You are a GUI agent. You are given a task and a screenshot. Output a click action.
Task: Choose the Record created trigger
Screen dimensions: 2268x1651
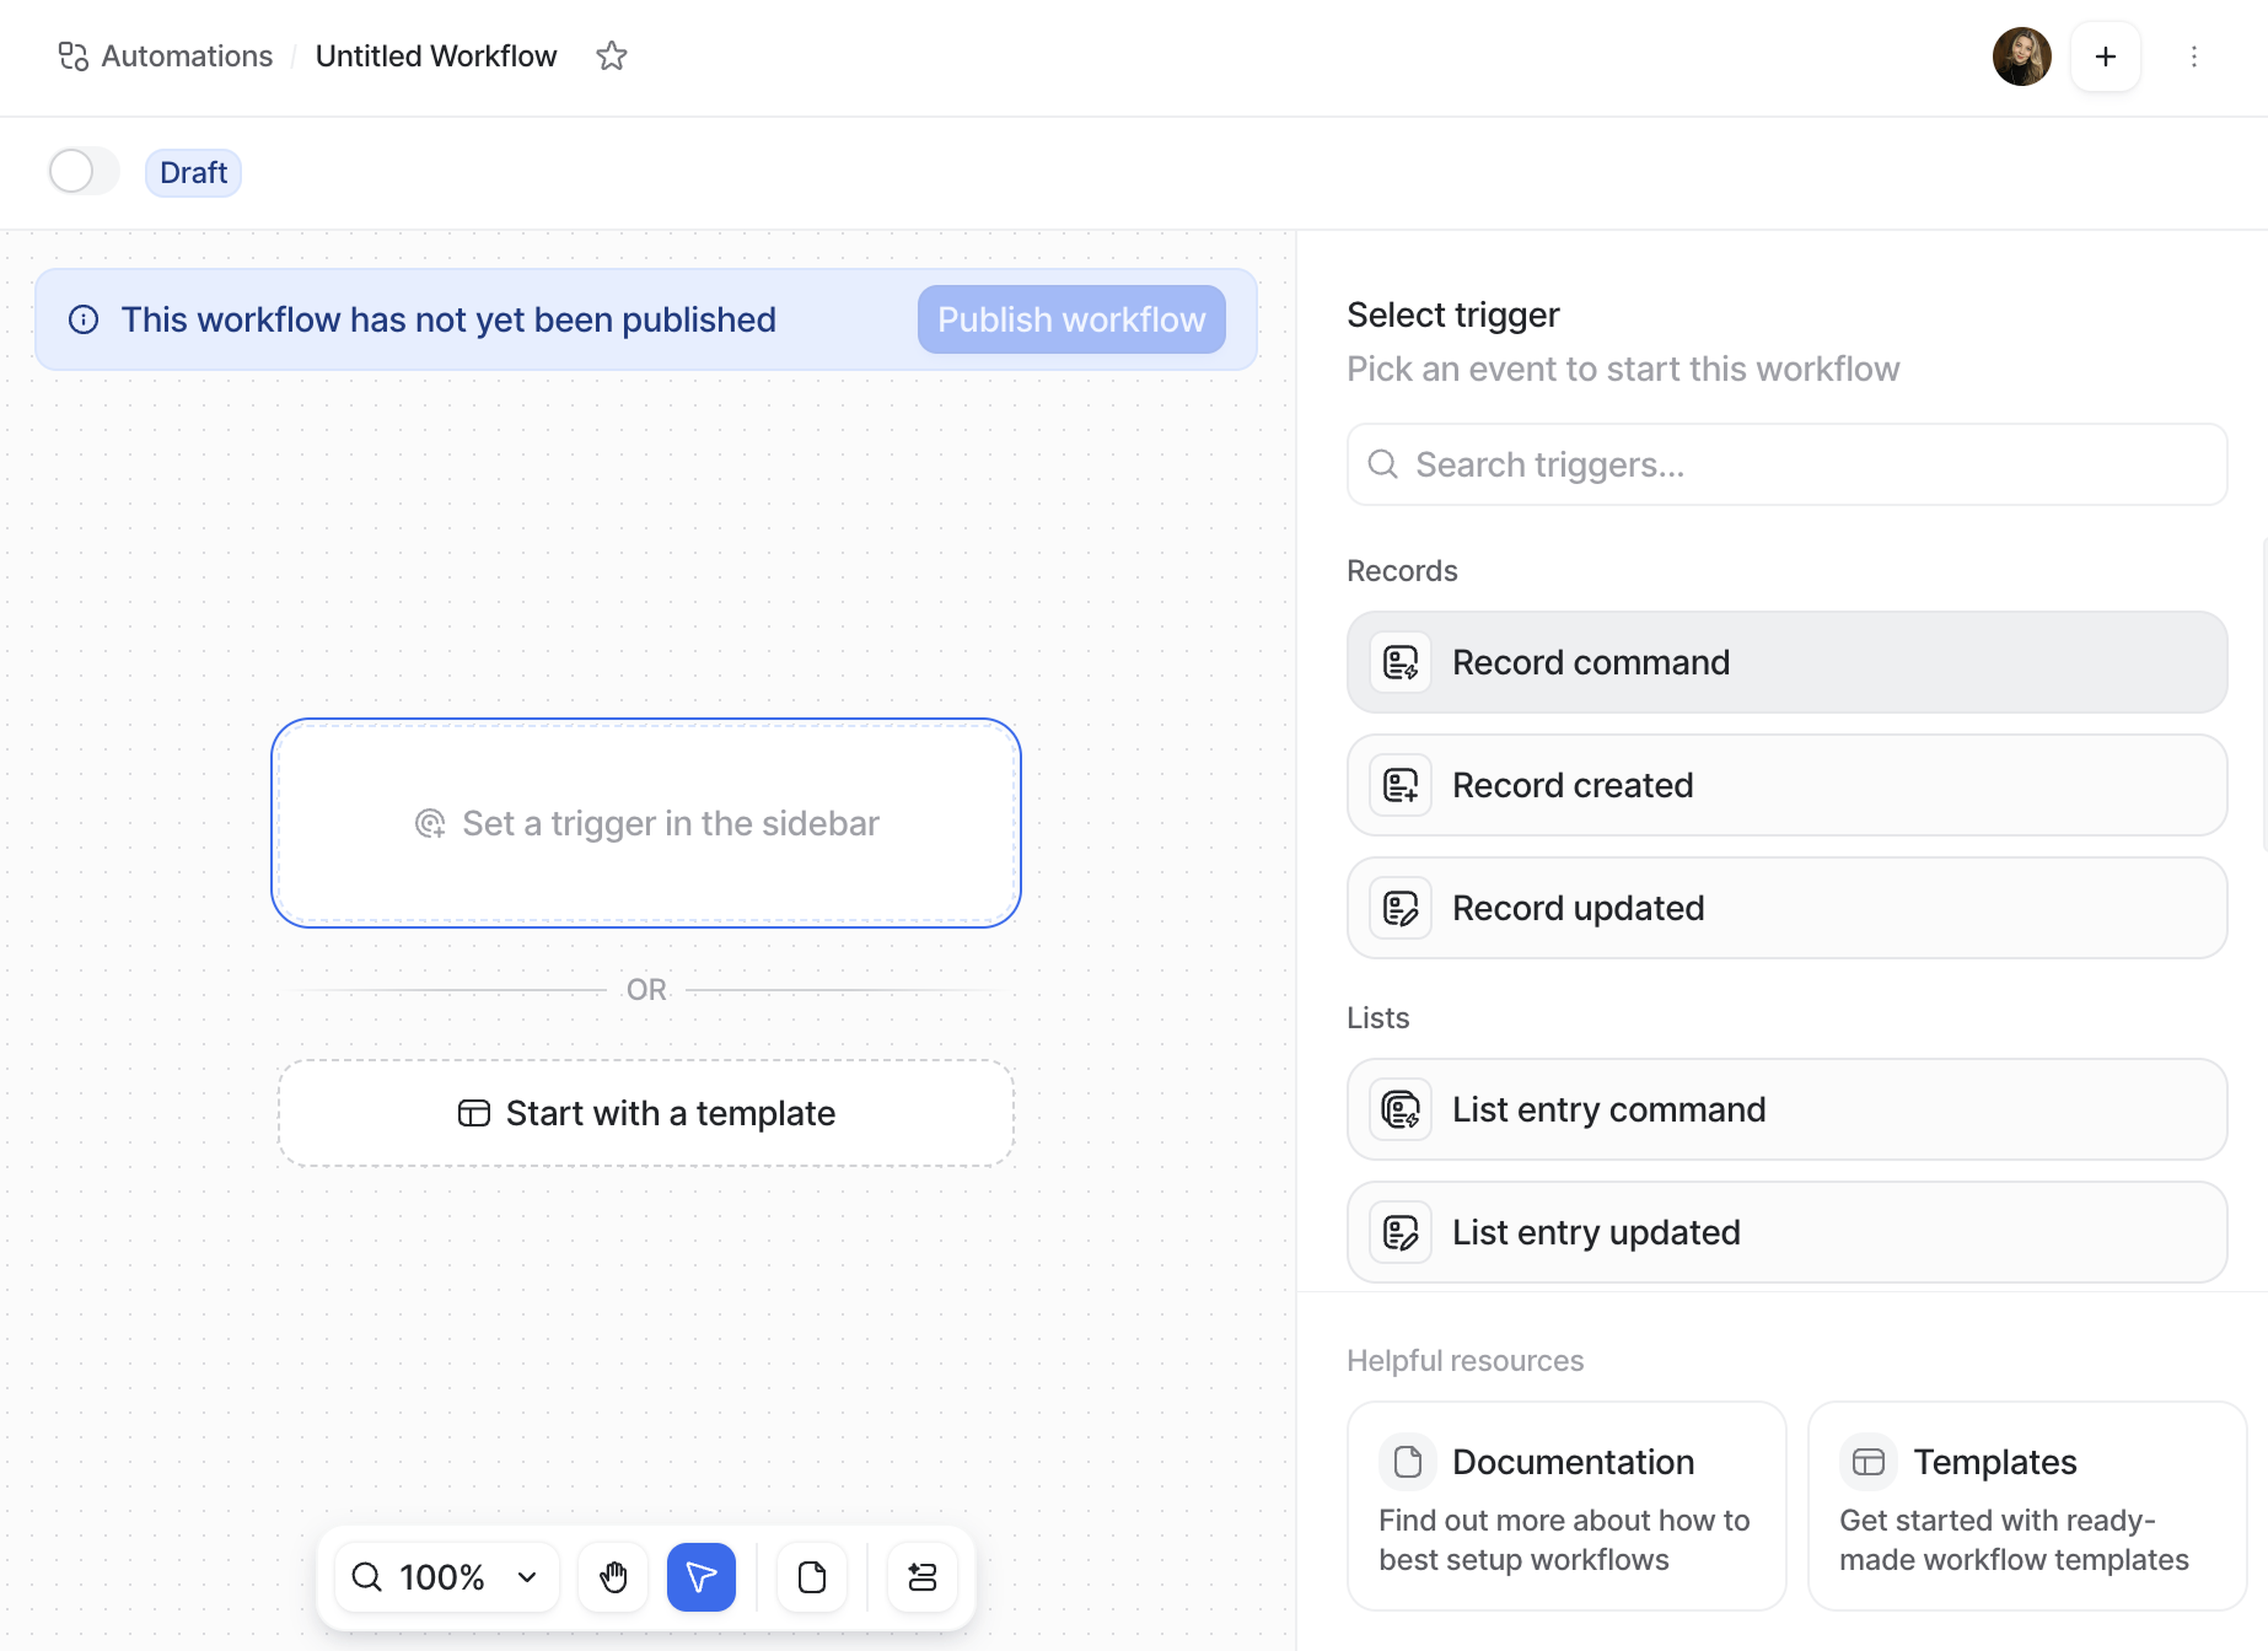(1786, 785)
